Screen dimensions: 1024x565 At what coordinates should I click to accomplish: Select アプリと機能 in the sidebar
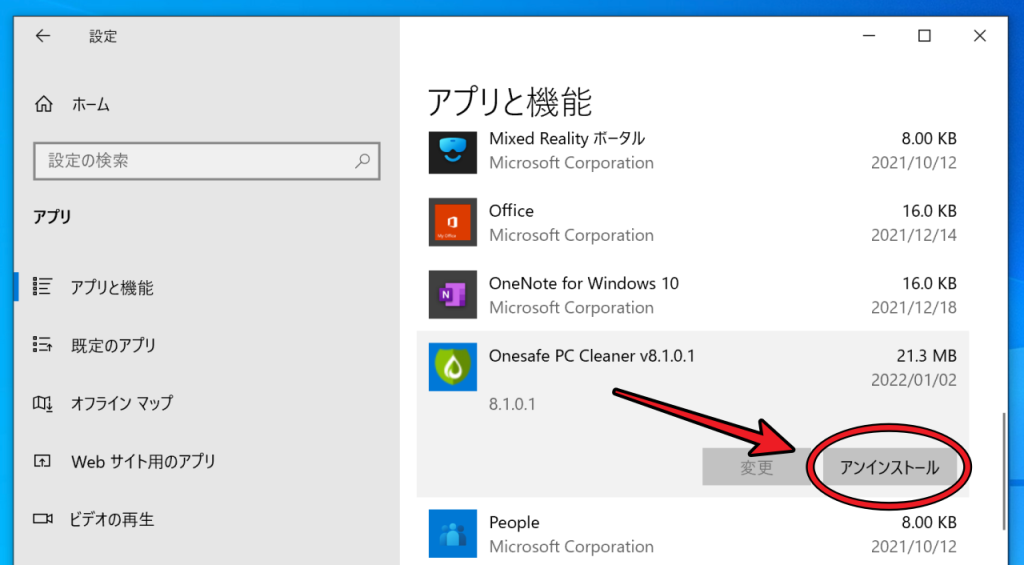[x=112, y=287]
